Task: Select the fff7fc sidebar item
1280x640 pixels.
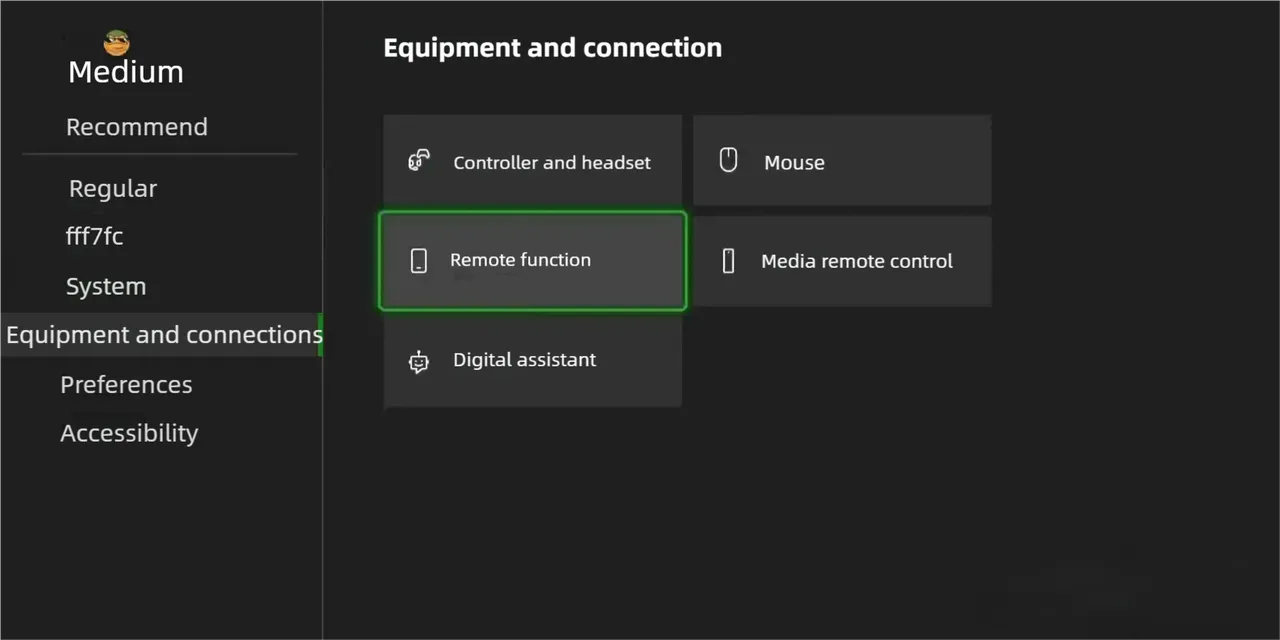Action: [95, 236]
